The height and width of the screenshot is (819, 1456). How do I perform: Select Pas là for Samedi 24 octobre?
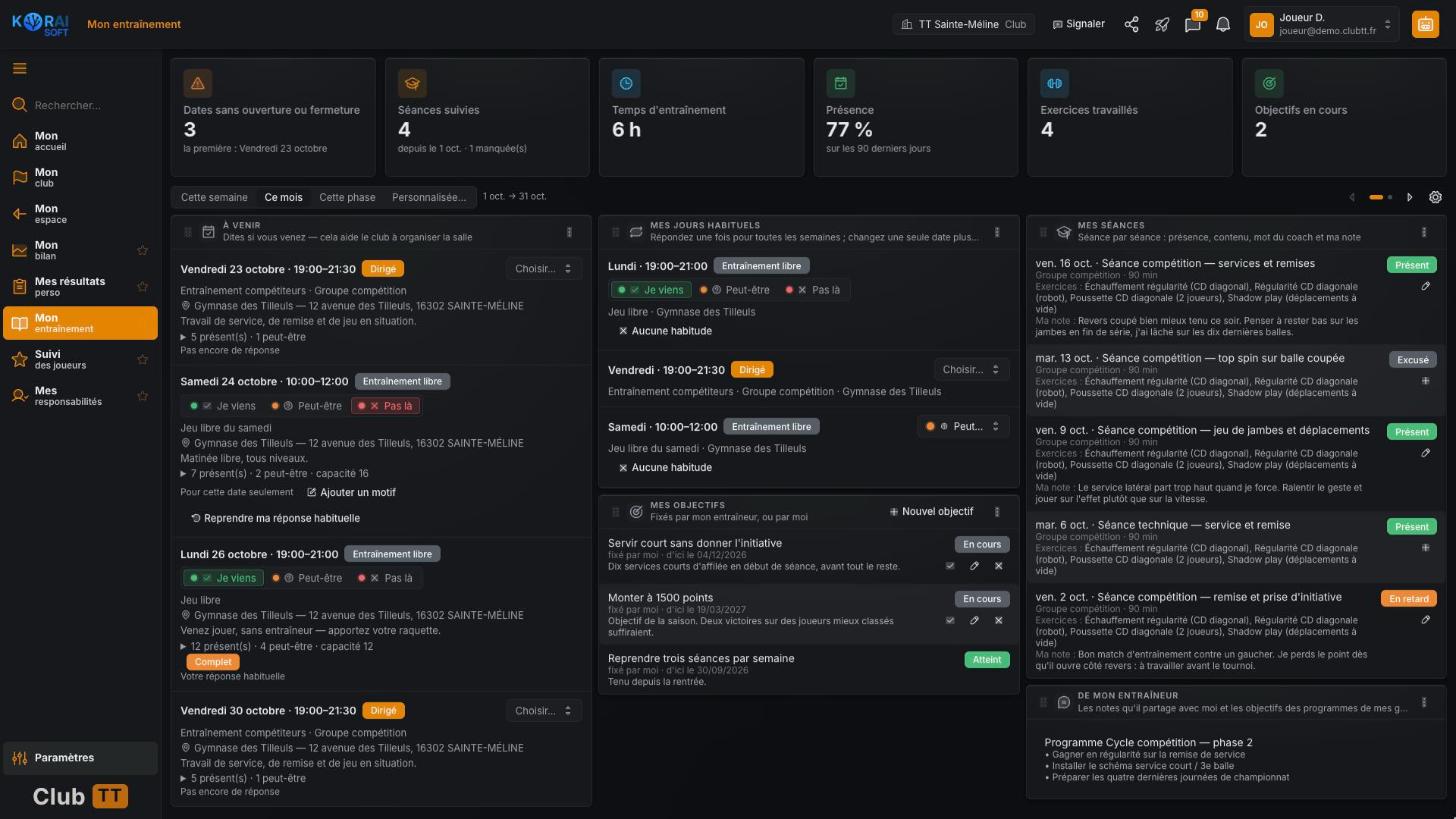click(385, 406)
